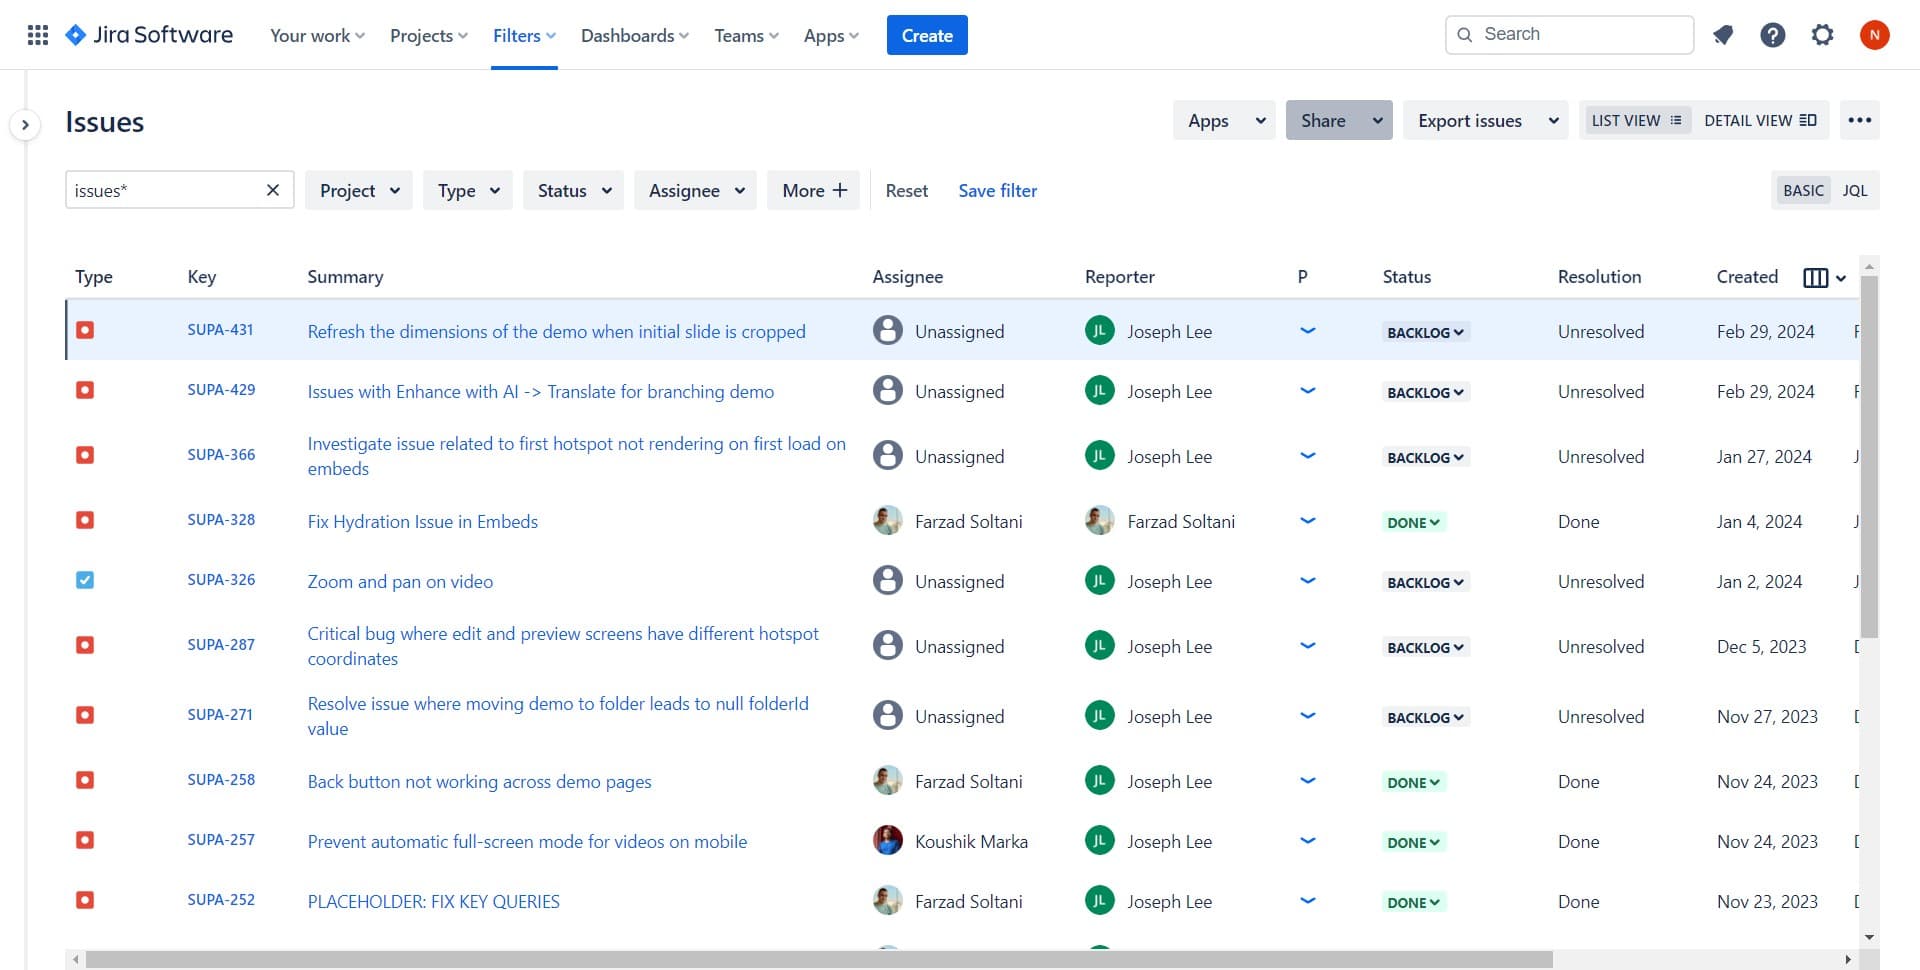Open the Dashboards menu
Viewport: 1920px width, 970px height.
[634, 35]
